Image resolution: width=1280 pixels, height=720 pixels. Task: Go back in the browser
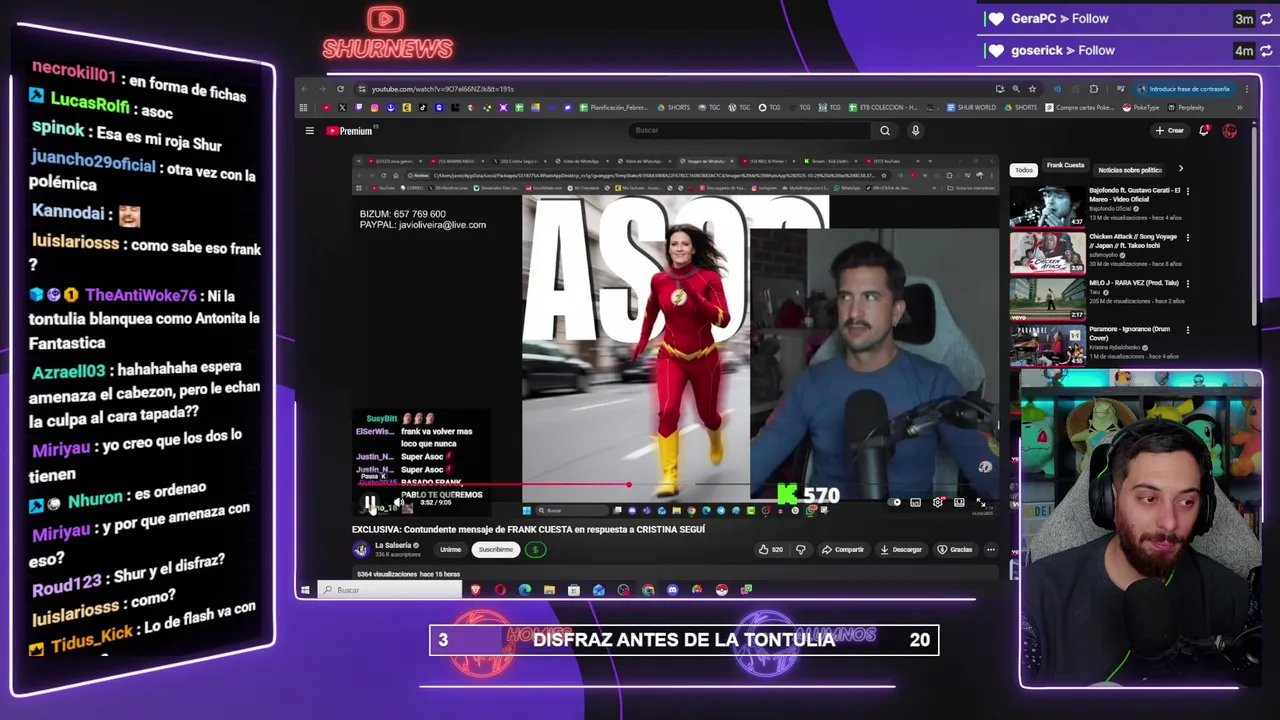[305, 89]
